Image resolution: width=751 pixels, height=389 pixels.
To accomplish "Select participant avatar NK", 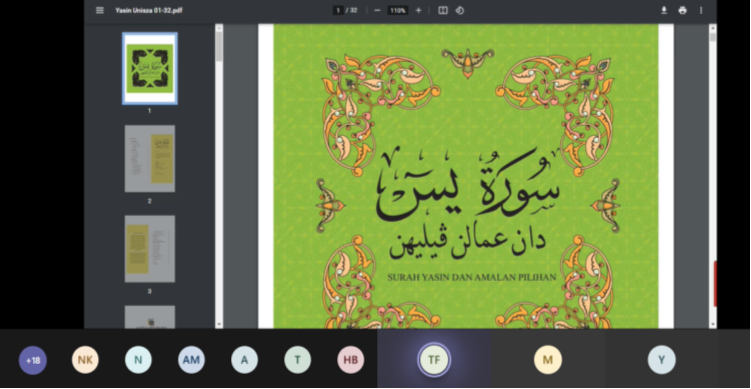I will pyautogui.click(x=85, y=360).
